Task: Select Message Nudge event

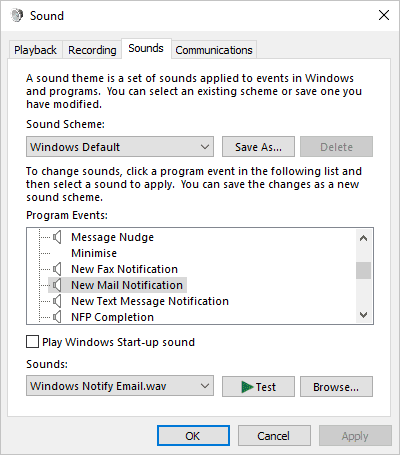Action: (113, 237)
